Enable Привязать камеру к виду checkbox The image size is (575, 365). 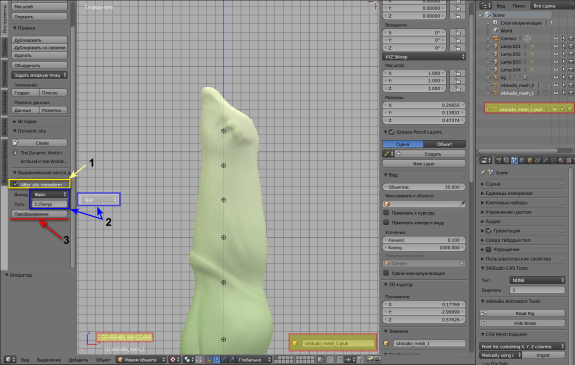click(386, 222)
